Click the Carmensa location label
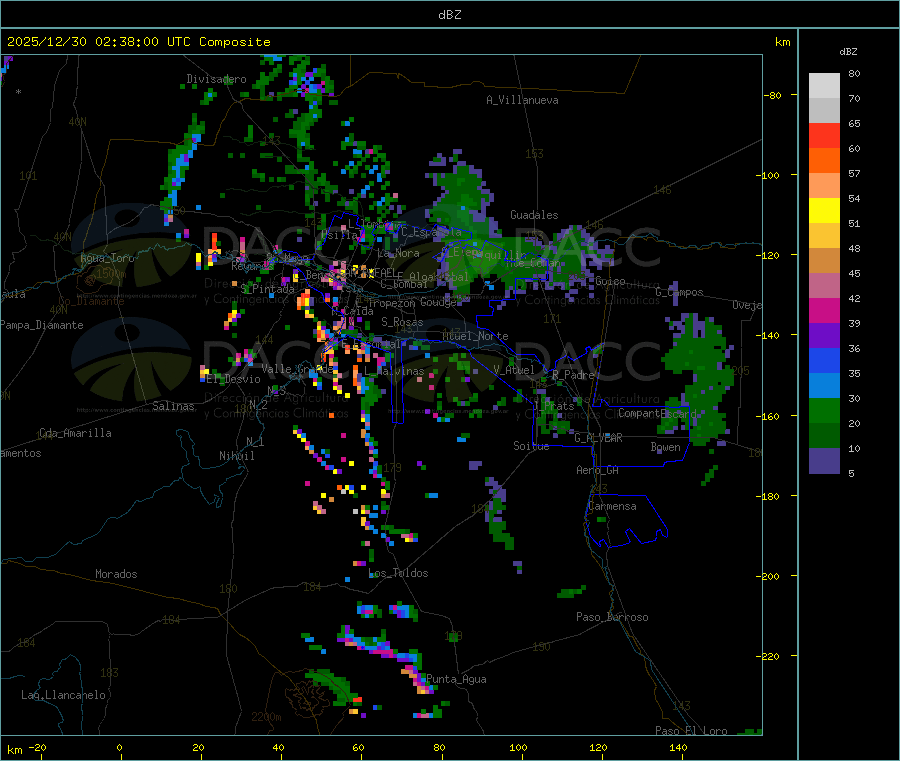 click(x=612, y=506)
